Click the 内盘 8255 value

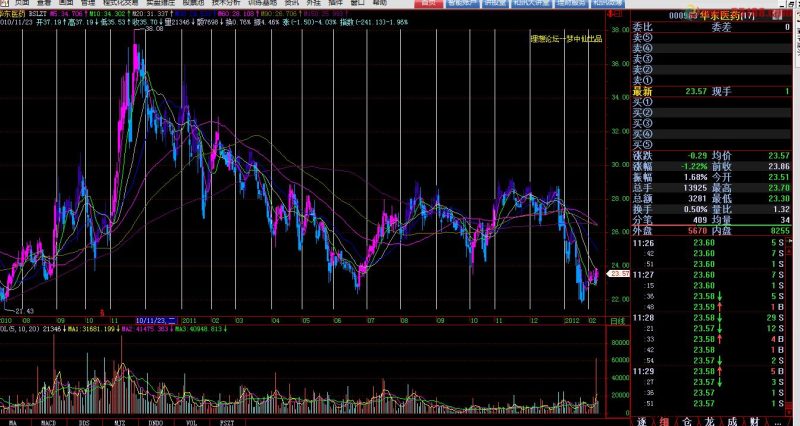click(x=779, y=231)
